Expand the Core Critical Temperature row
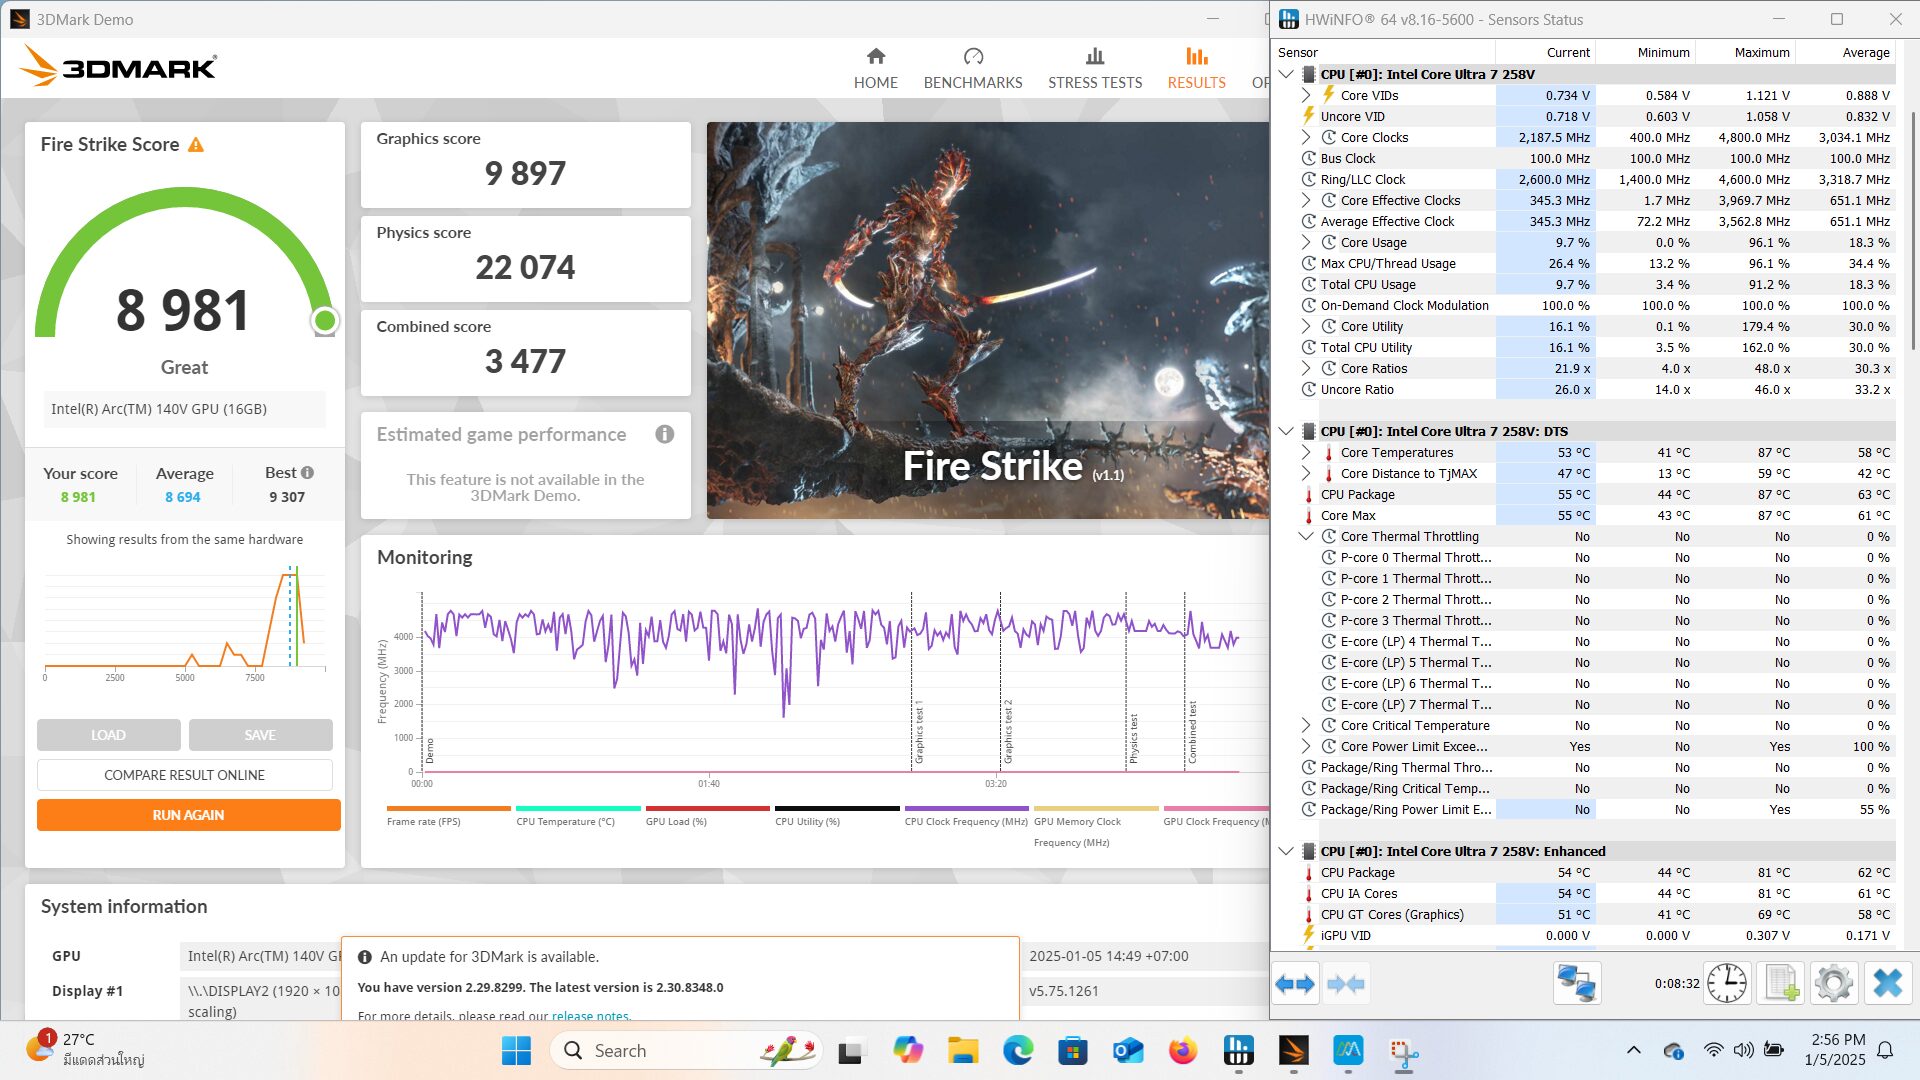 pyautogui.click(x=1306, y=725)
